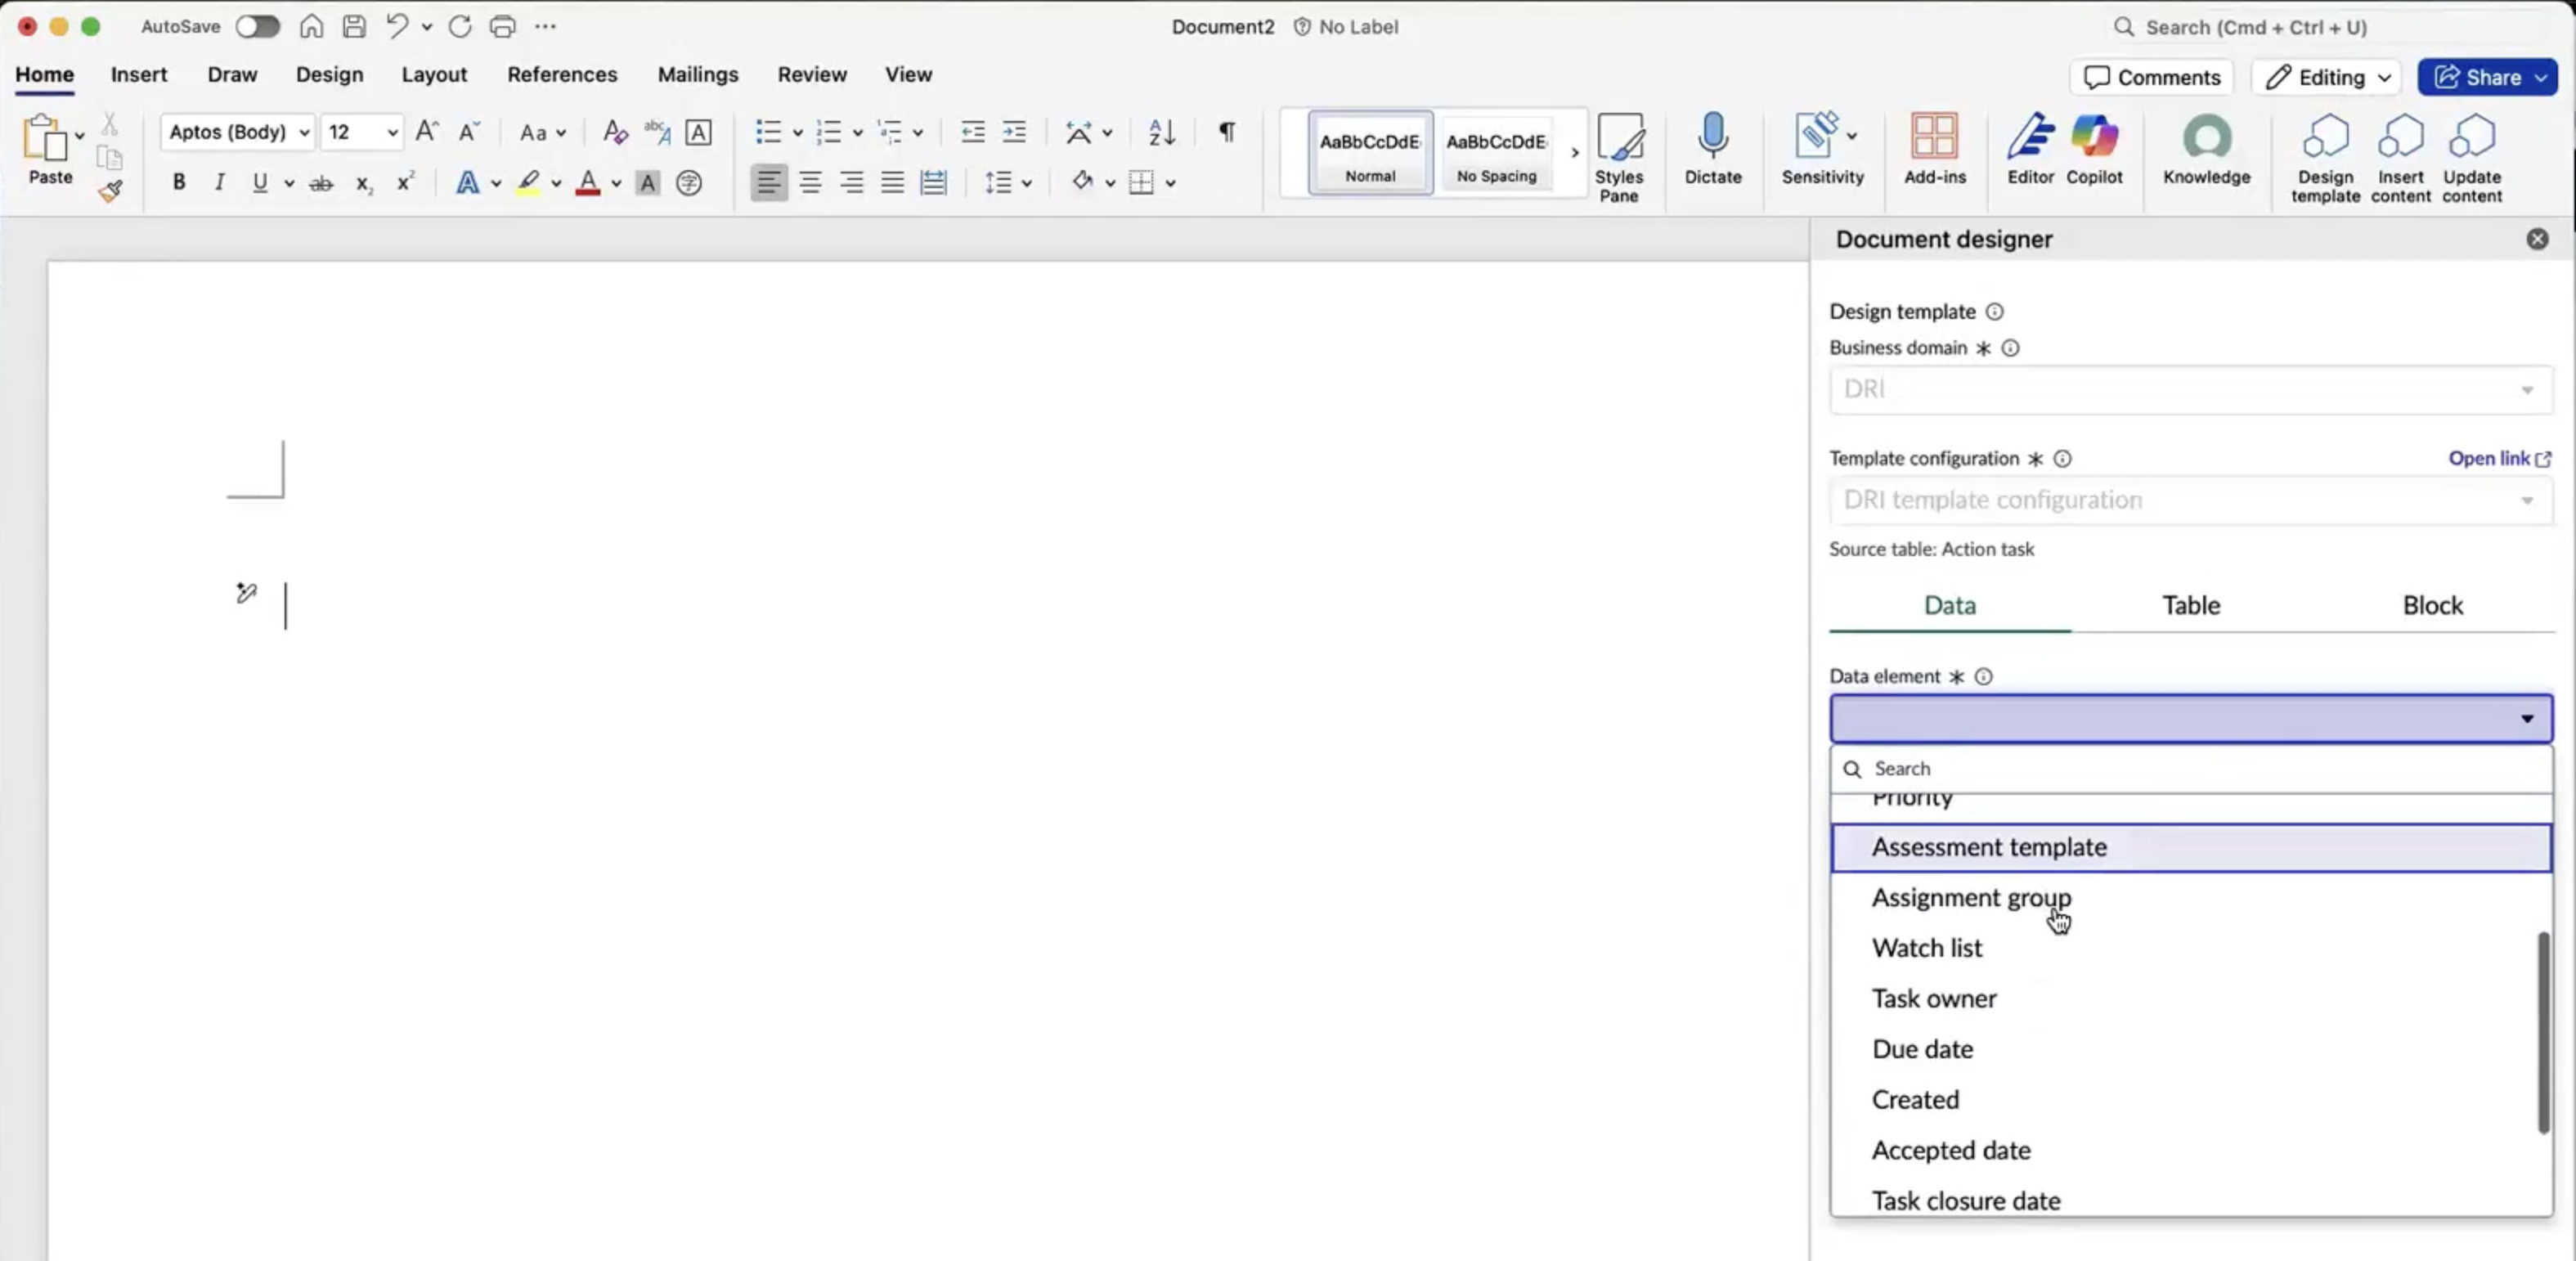Follow the Open link hyperlink
The image size is (2576, 1261).
point(2499,458)
